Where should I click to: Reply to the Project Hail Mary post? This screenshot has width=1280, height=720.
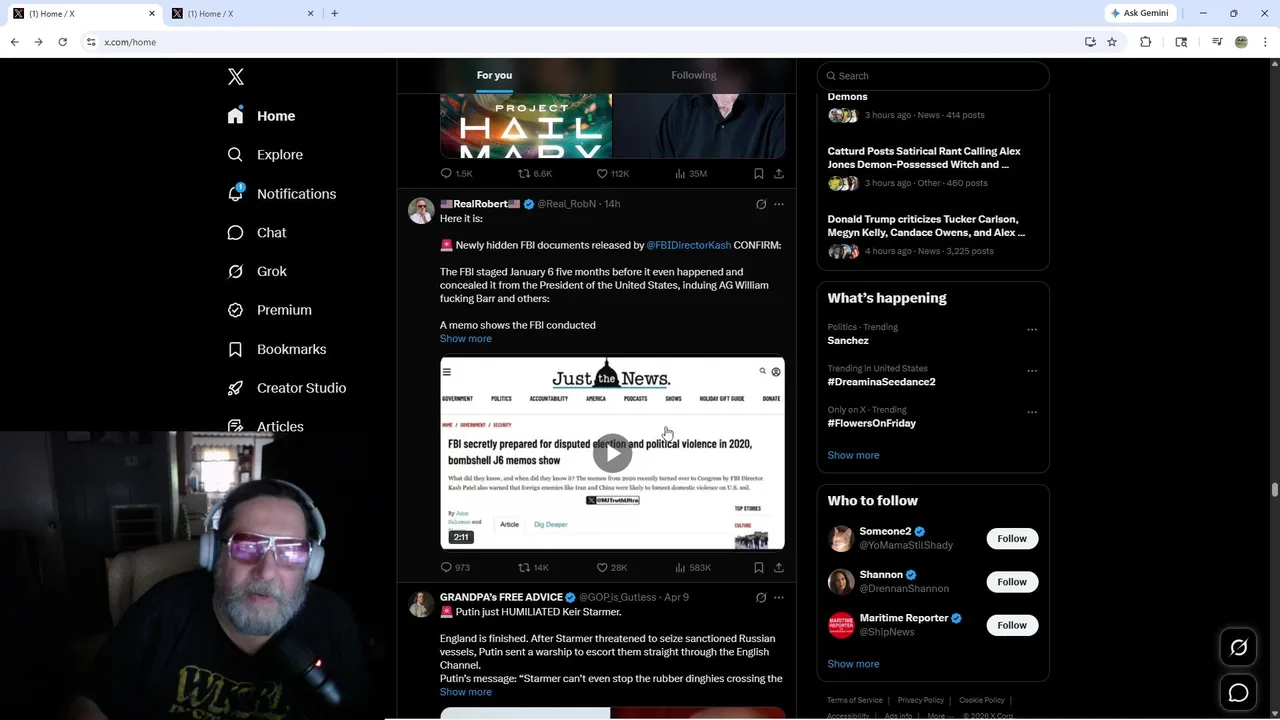[x=457, y=173]
